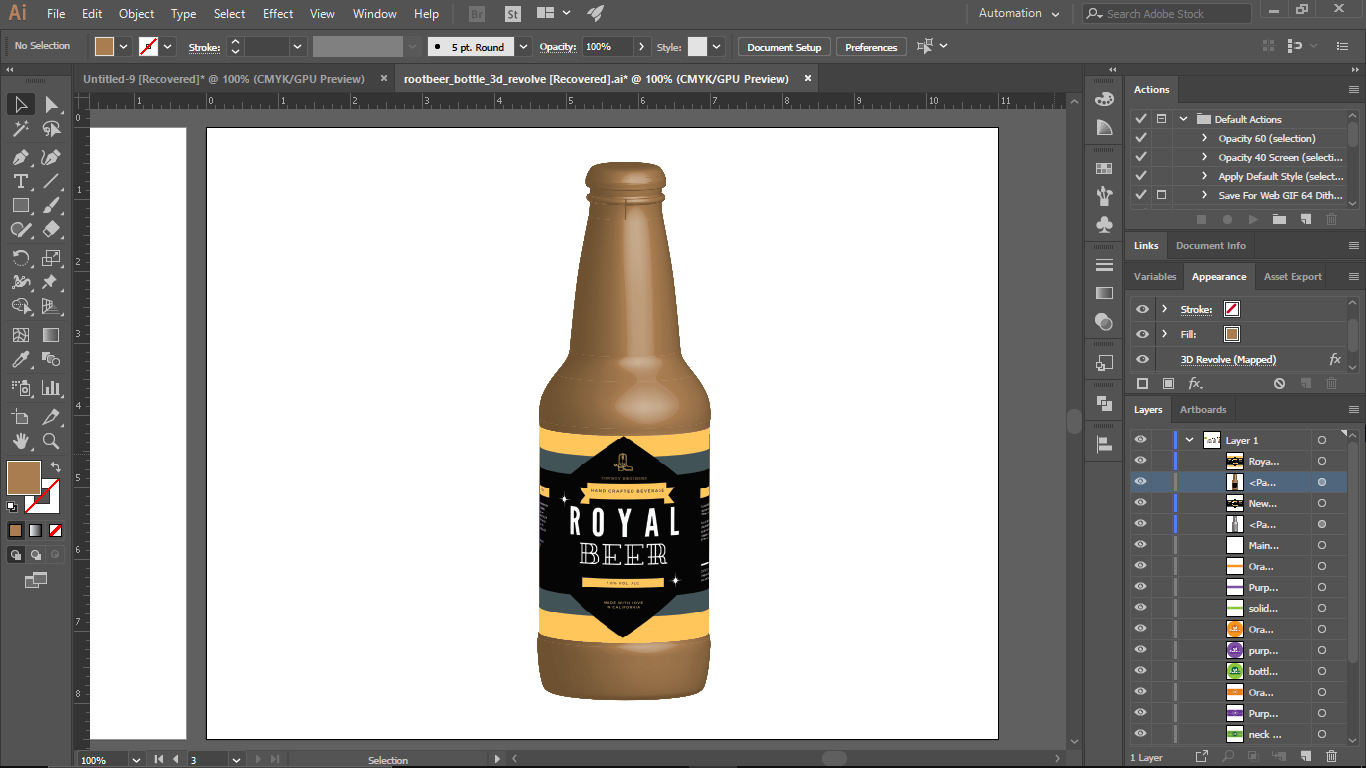Viewport: 1366px width, 768px height.
Task: Open the Object menu
Action: pos(137,14)
